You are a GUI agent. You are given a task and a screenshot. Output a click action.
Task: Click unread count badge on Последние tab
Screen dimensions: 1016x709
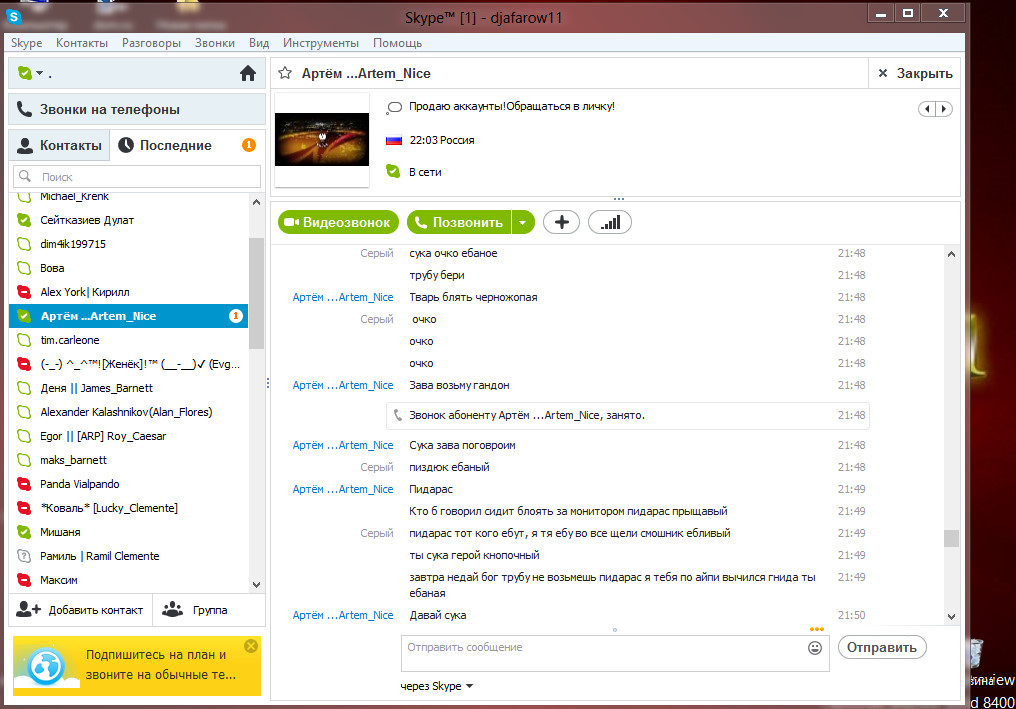click(x=249, y=145)
